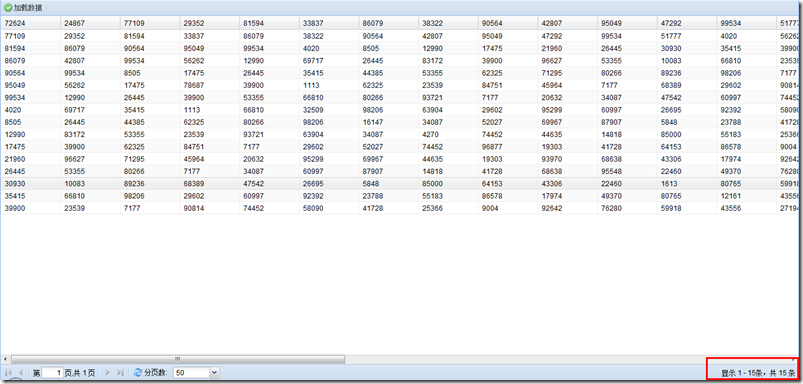Viewport: 803px width, 384px height.
Task: Select cell 95548 in row 26445
Action: [627, 171]
